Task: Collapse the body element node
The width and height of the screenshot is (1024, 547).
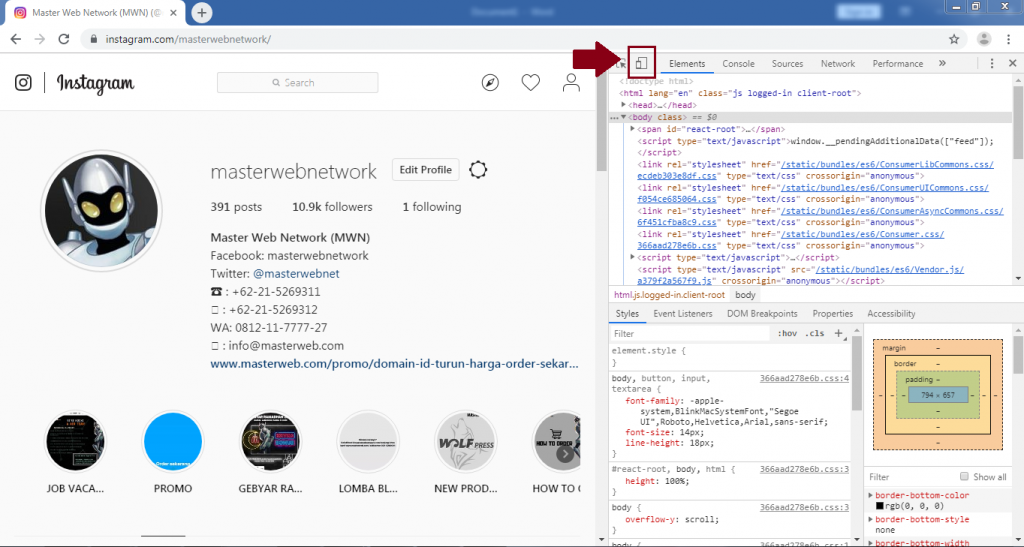Action: pyautogui.click(x=624, y=117)
